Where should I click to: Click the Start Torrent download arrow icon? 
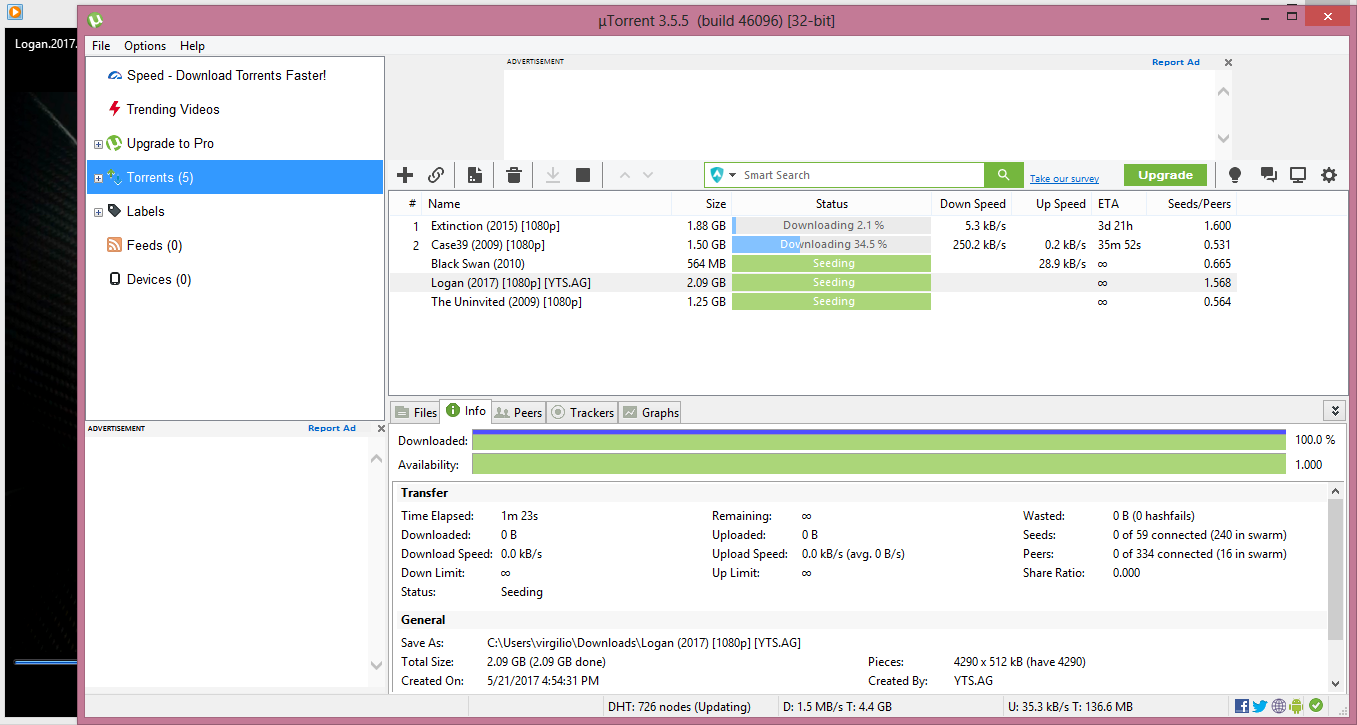click(553, 175)
